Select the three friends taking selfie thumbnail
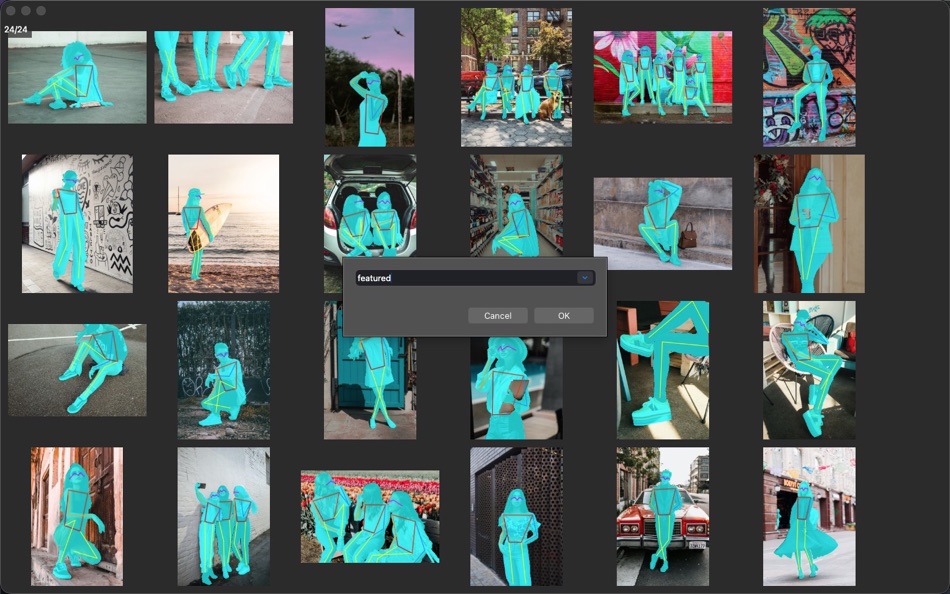 (x=224, y=516)
